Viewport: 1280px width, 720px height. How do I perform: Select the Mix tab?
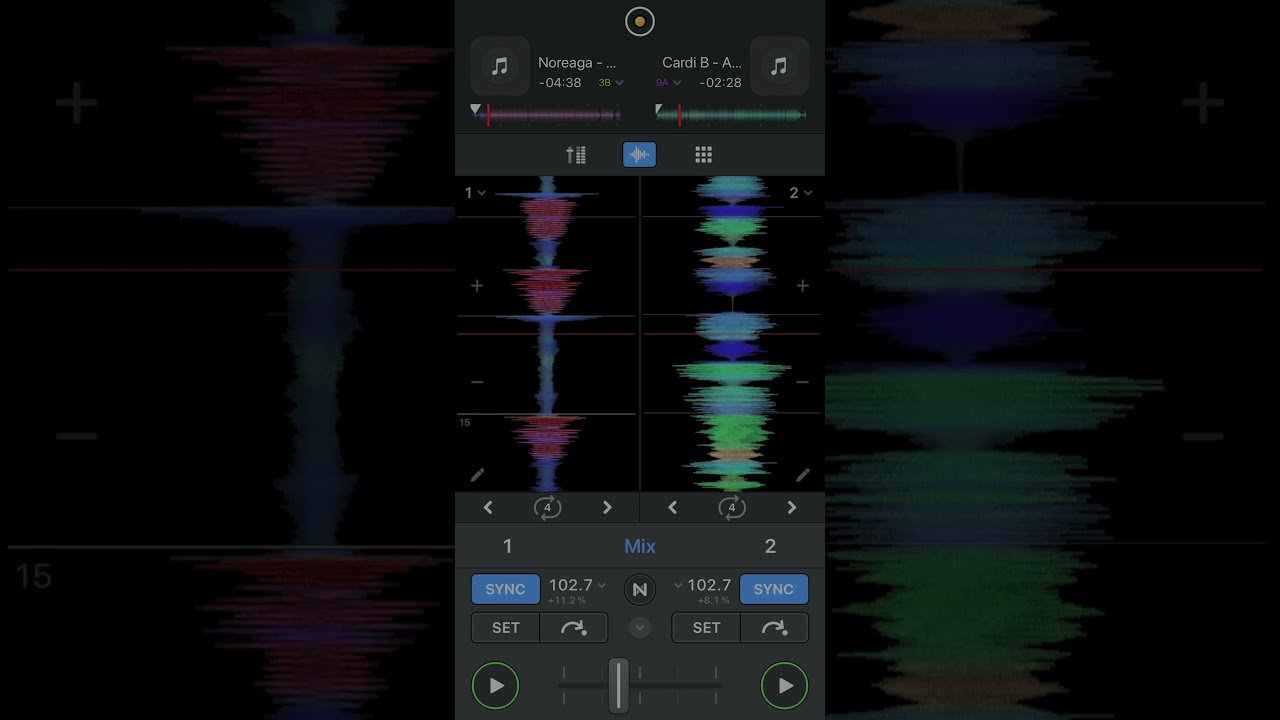[x=640, y=546]
